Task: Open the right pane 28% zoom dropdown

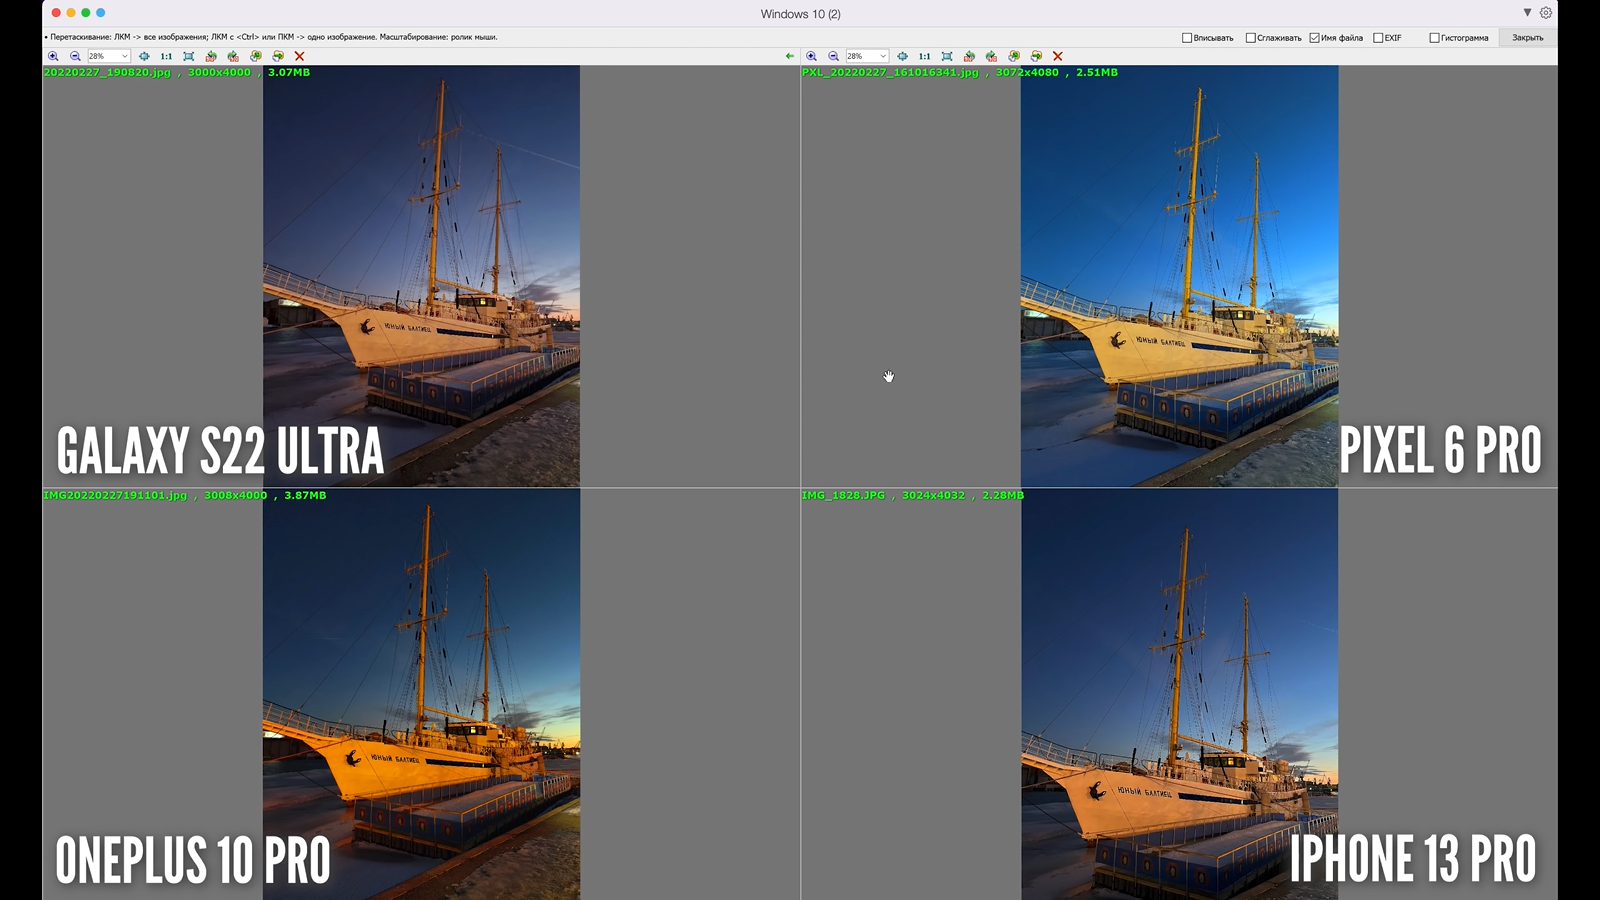Action: [x=882, y=56]
